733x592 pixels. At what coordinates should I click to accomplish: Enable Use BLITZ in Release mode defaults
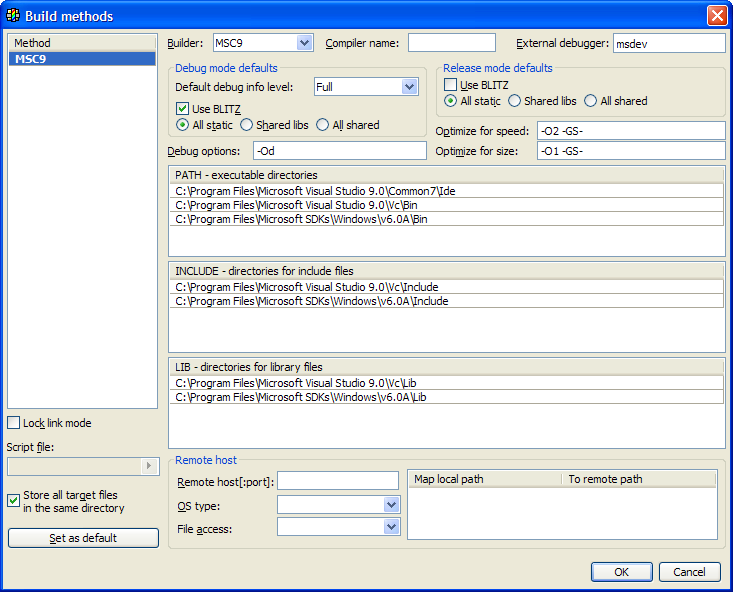pos(451,85)
